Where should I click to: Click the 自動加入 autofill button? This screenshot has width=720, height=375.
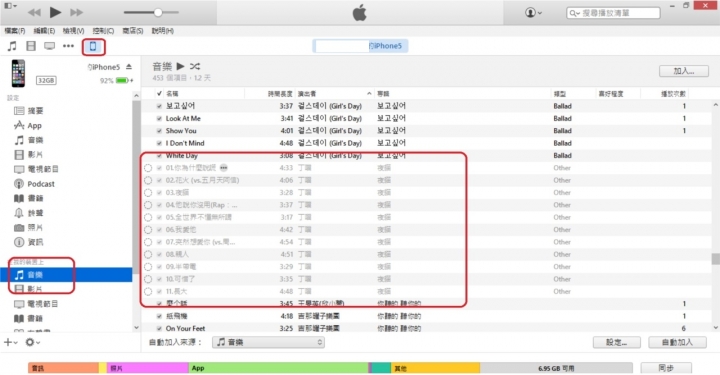coord(677,342)
